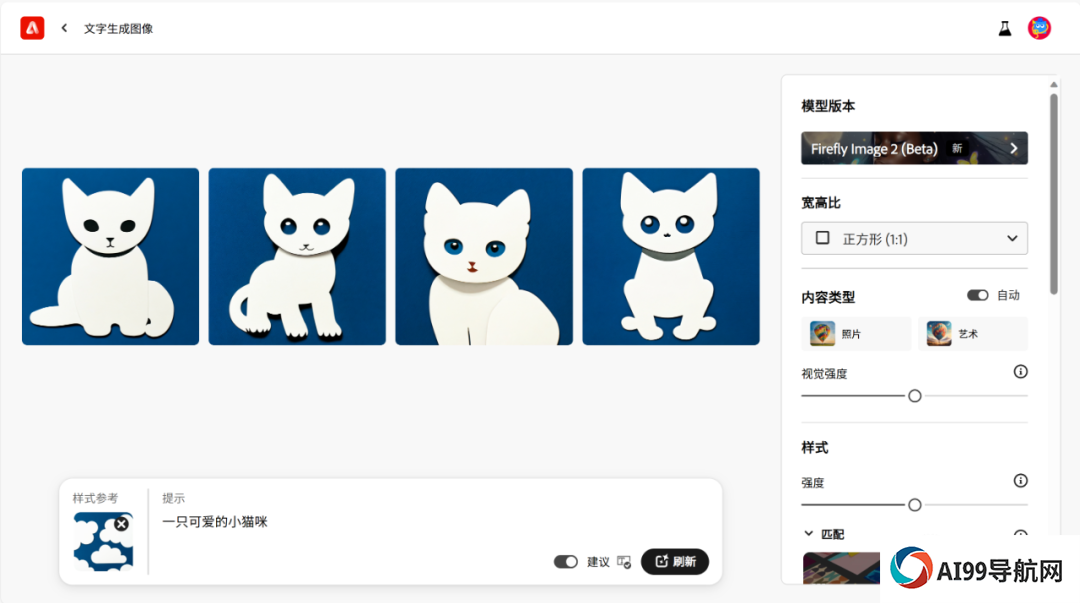Open the user profile avatar
1080x603 pixels.
(1039, 28)
